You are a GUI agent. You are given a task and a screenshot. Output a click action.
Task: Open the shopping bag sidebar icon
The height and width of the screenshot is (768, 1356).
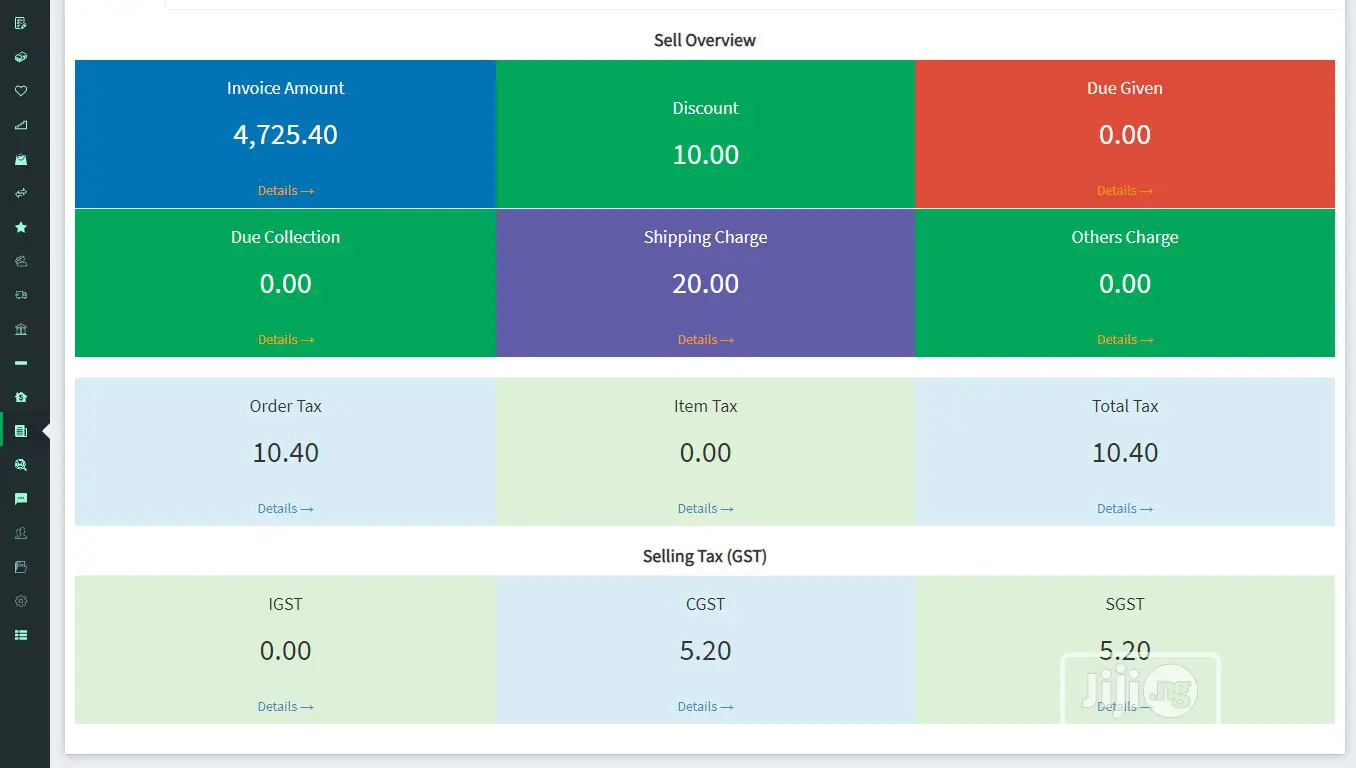pos(21,159)
